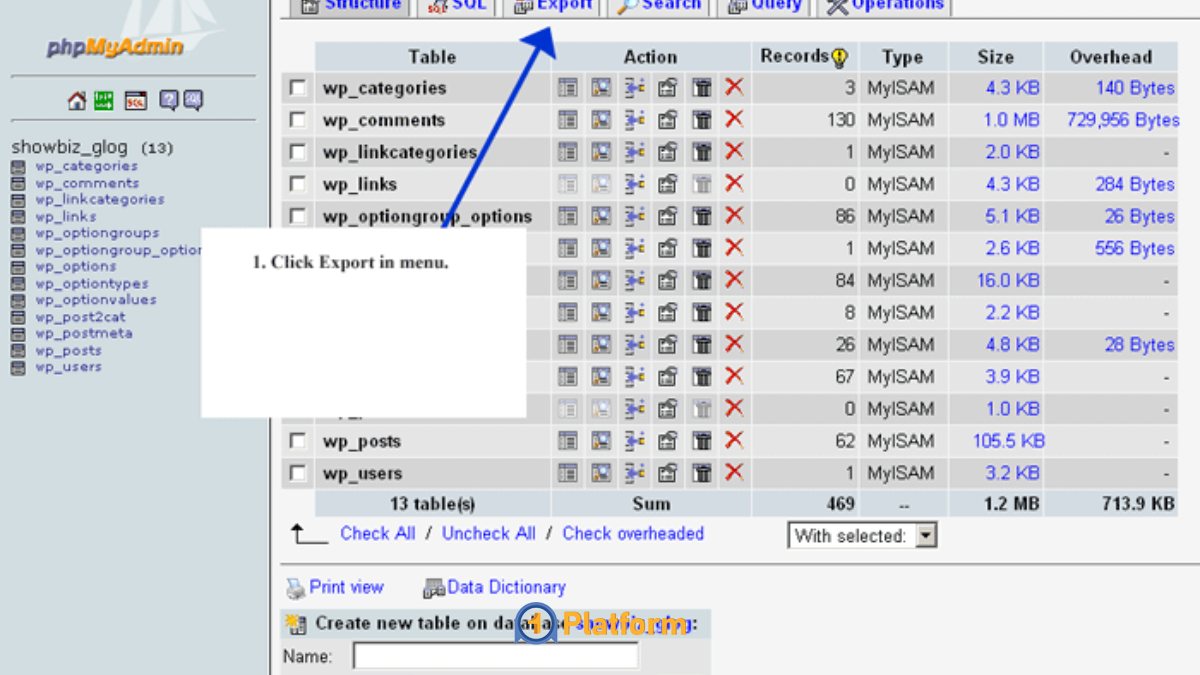Open phpMyAdmin documentation question mark icon
Viewport: 1200px width, 675px height.
click(x=168, y=99)
